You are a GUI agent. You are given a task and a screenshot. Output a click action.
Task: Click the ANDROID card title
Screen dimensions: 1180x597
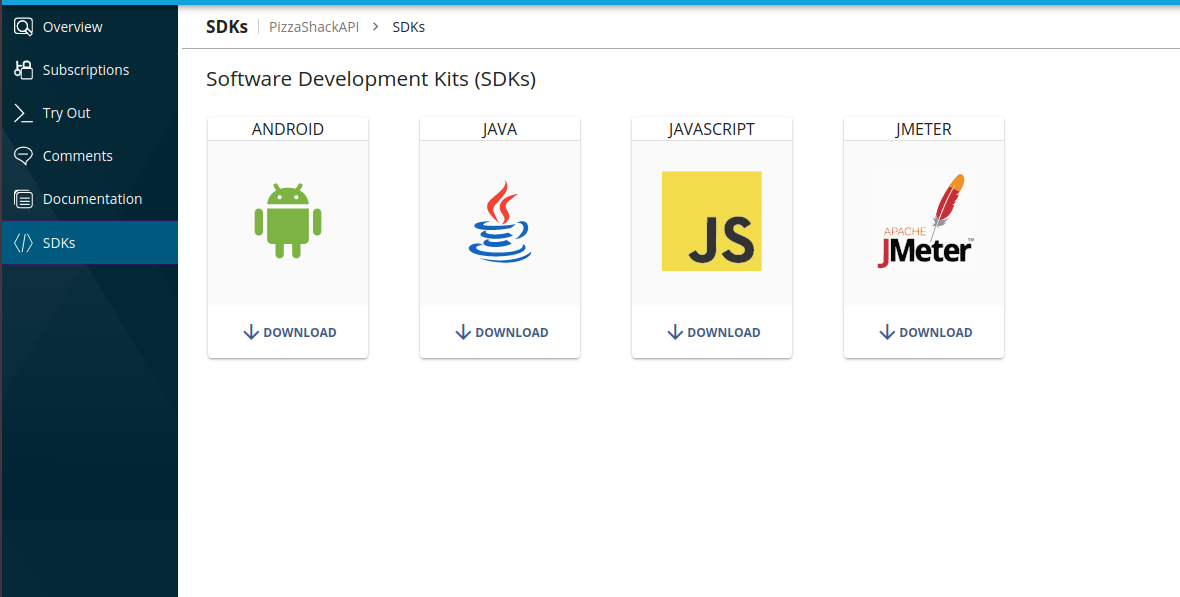(288, 129)
